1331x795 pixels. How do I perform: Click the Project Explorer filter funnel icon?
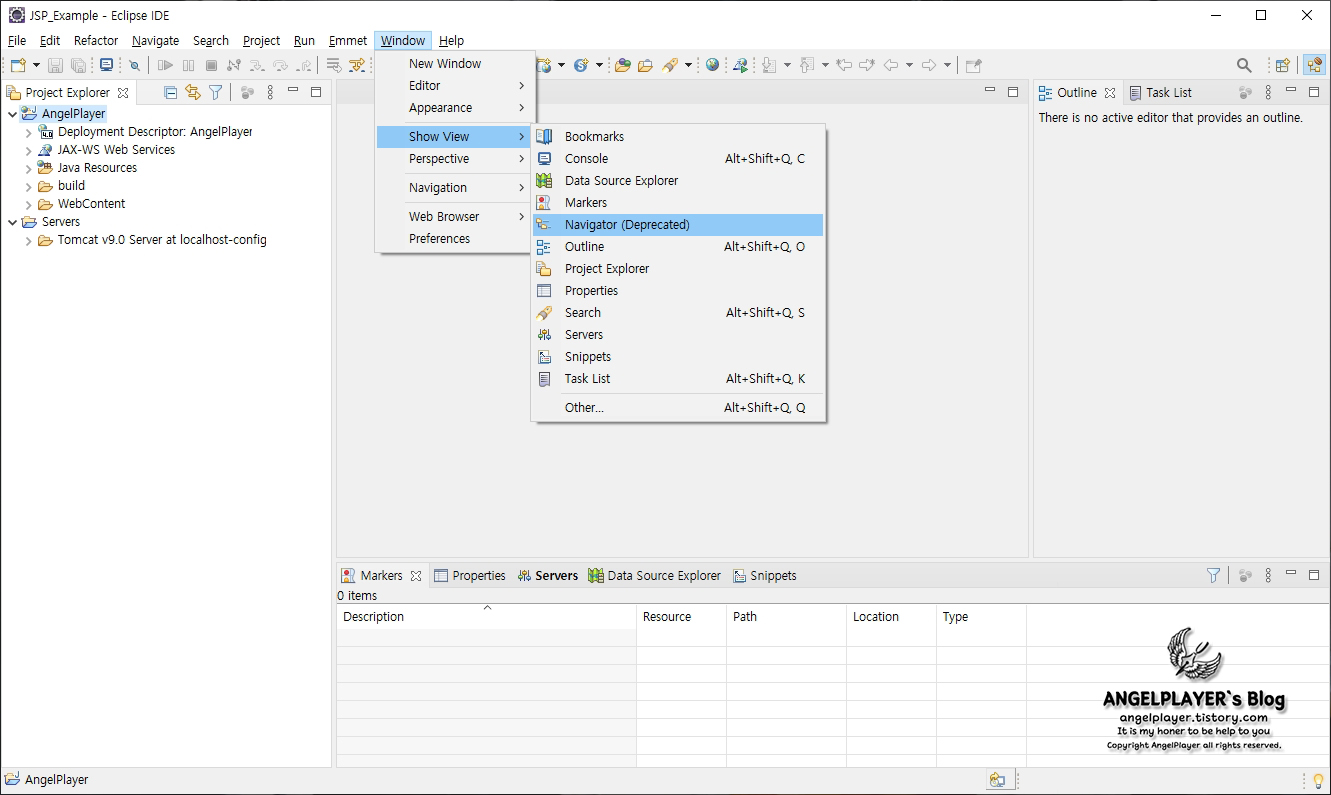point(215,92)
